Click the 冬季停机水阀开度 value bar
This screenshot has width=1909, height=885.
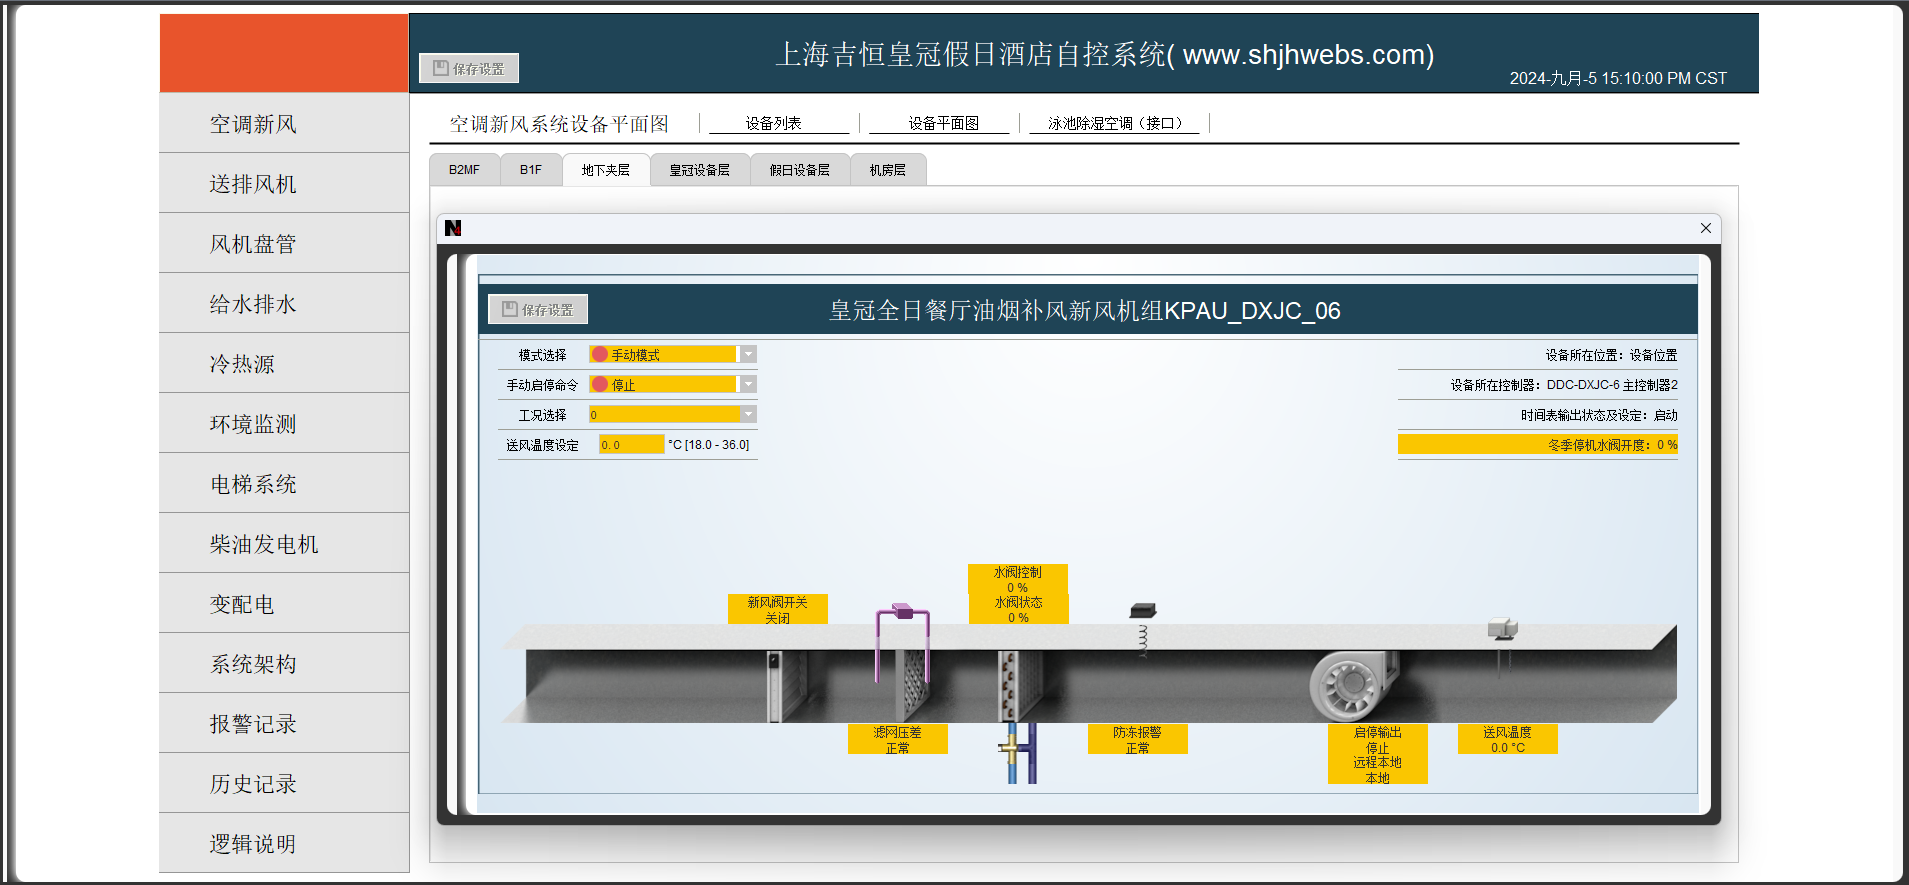1538,444
